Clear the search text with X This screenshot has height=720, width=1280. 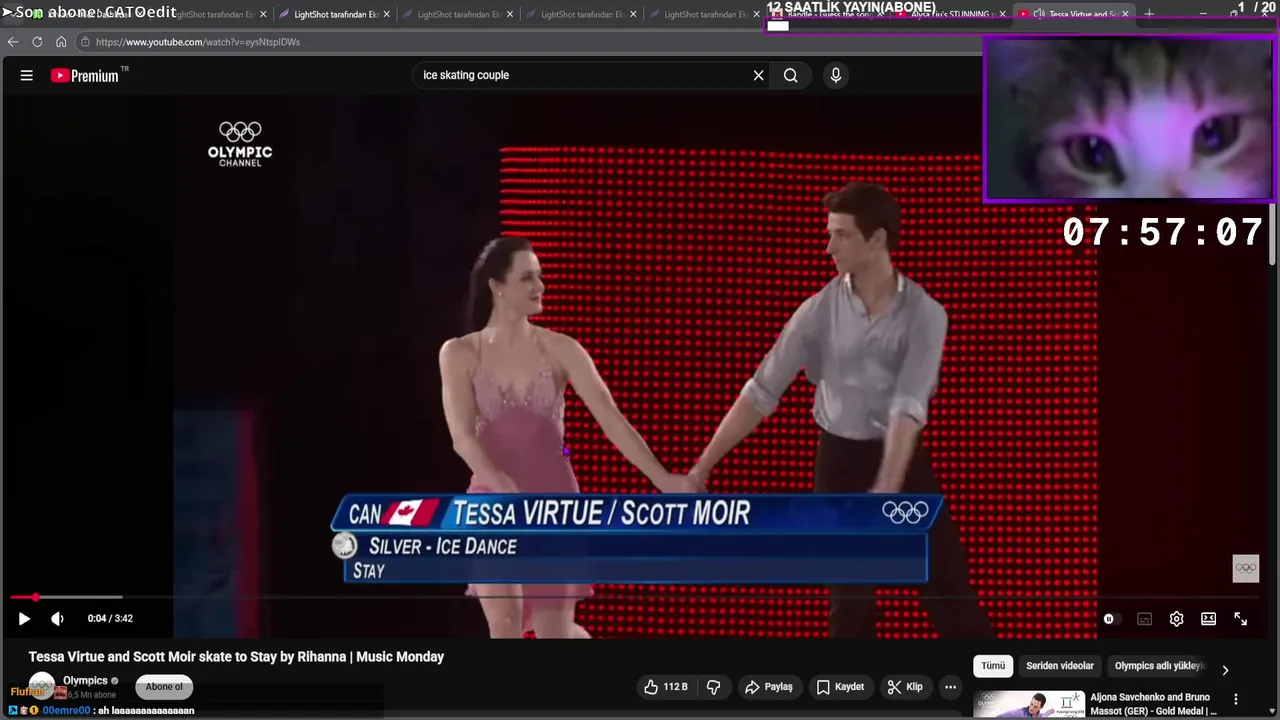click(x=758, y=75)
